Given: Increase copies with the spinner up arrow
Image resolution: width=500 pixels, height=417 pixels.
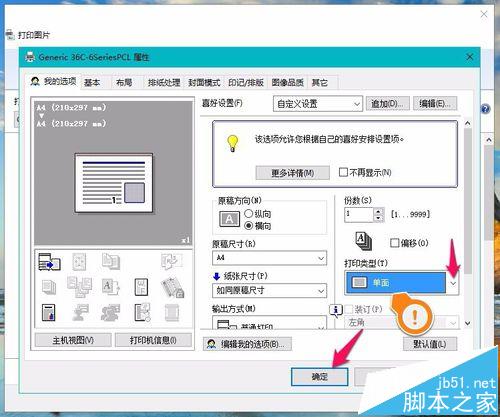Looking at the screenshot, I should coord(378,211).
